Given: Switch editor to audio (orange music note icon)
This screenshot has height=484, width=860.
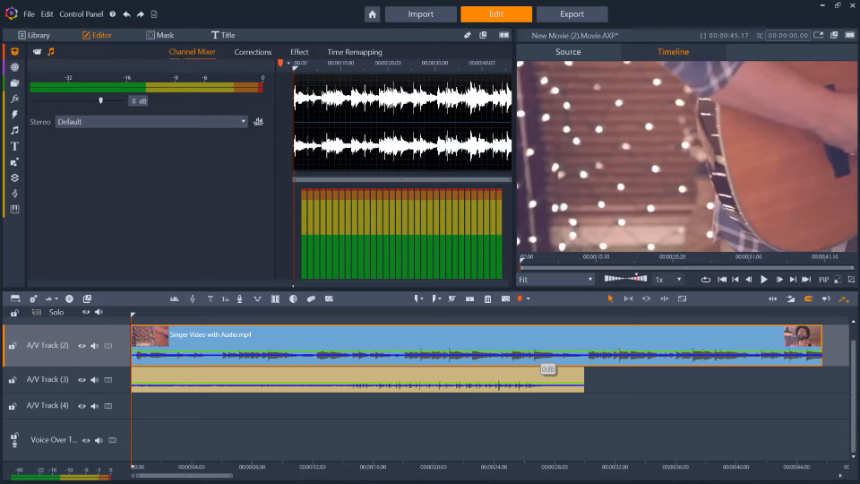Looking at the screenshot, I should click(51, 52).
